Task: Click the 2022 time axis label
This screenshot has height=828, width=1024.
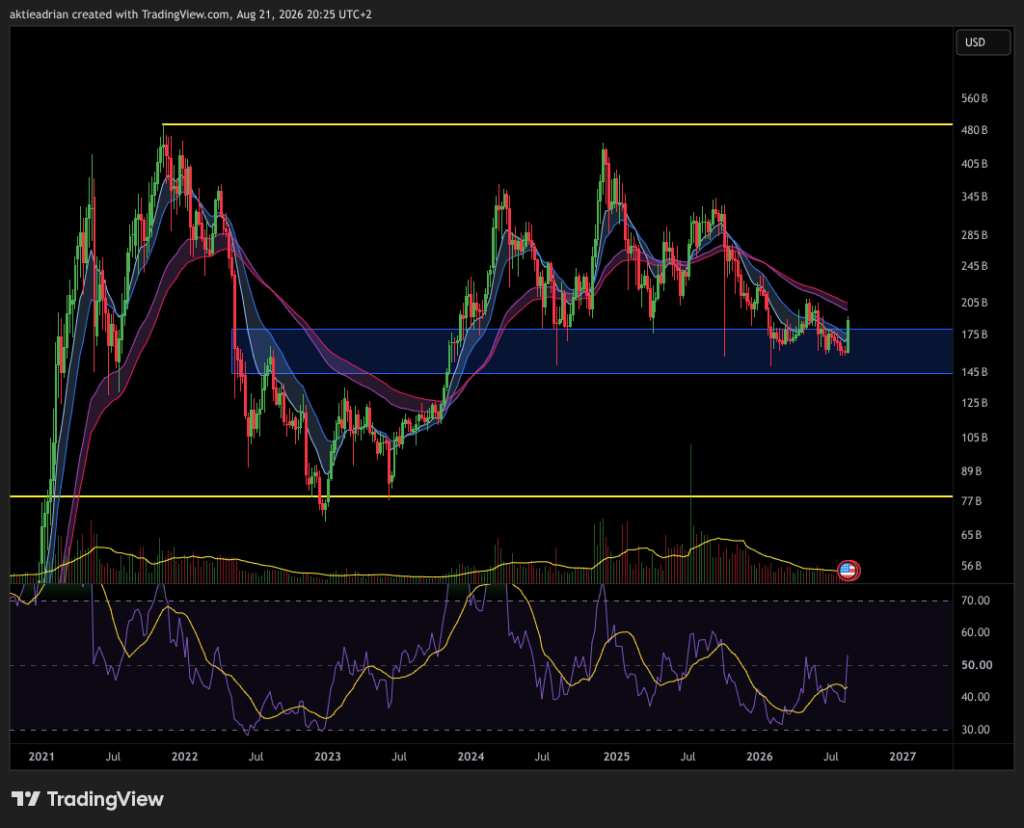Action: pyautogui.click(x=184, y=757)
